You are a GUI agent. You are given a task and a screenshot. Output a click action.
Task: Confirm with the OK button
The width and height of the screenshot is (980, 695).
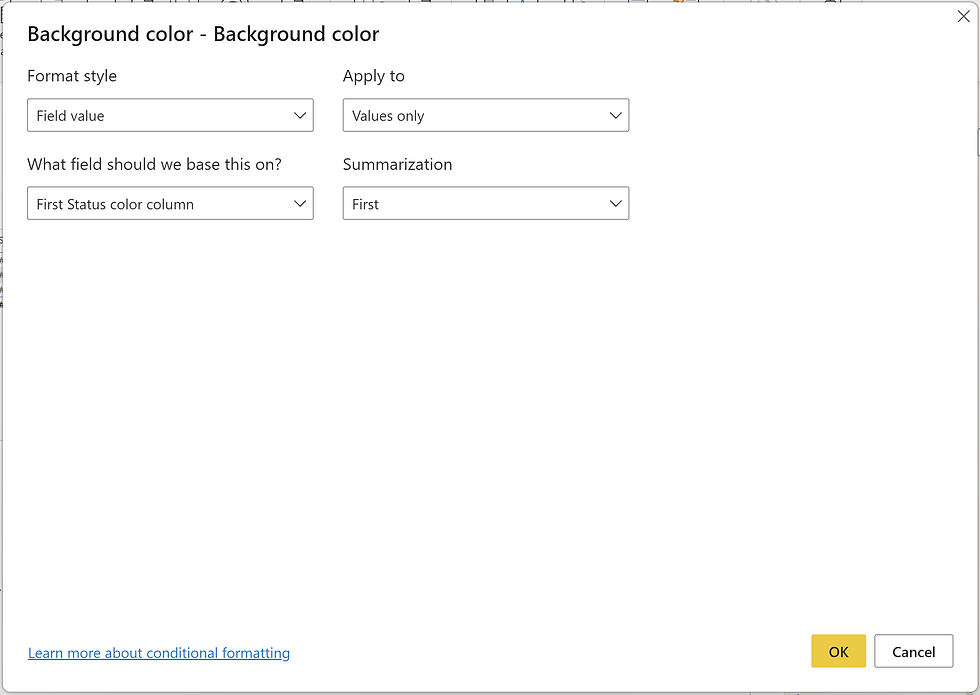click(838, 651)
